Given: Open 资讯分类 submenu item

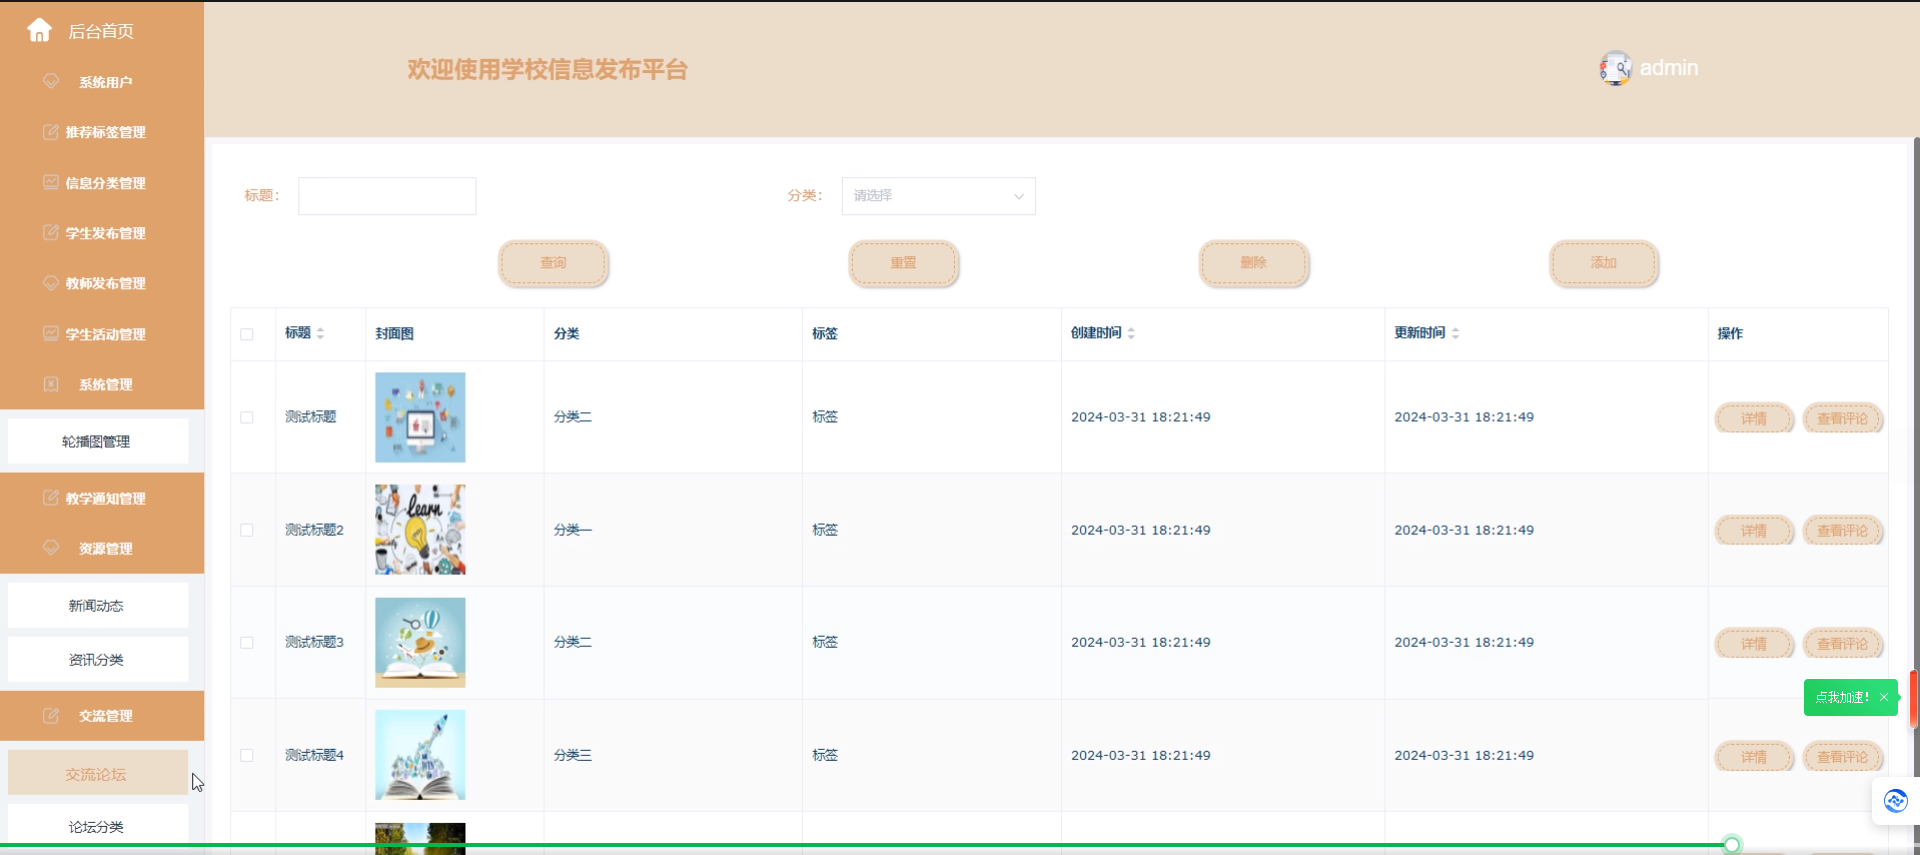Looking at the screenshot, I should 97,659.
